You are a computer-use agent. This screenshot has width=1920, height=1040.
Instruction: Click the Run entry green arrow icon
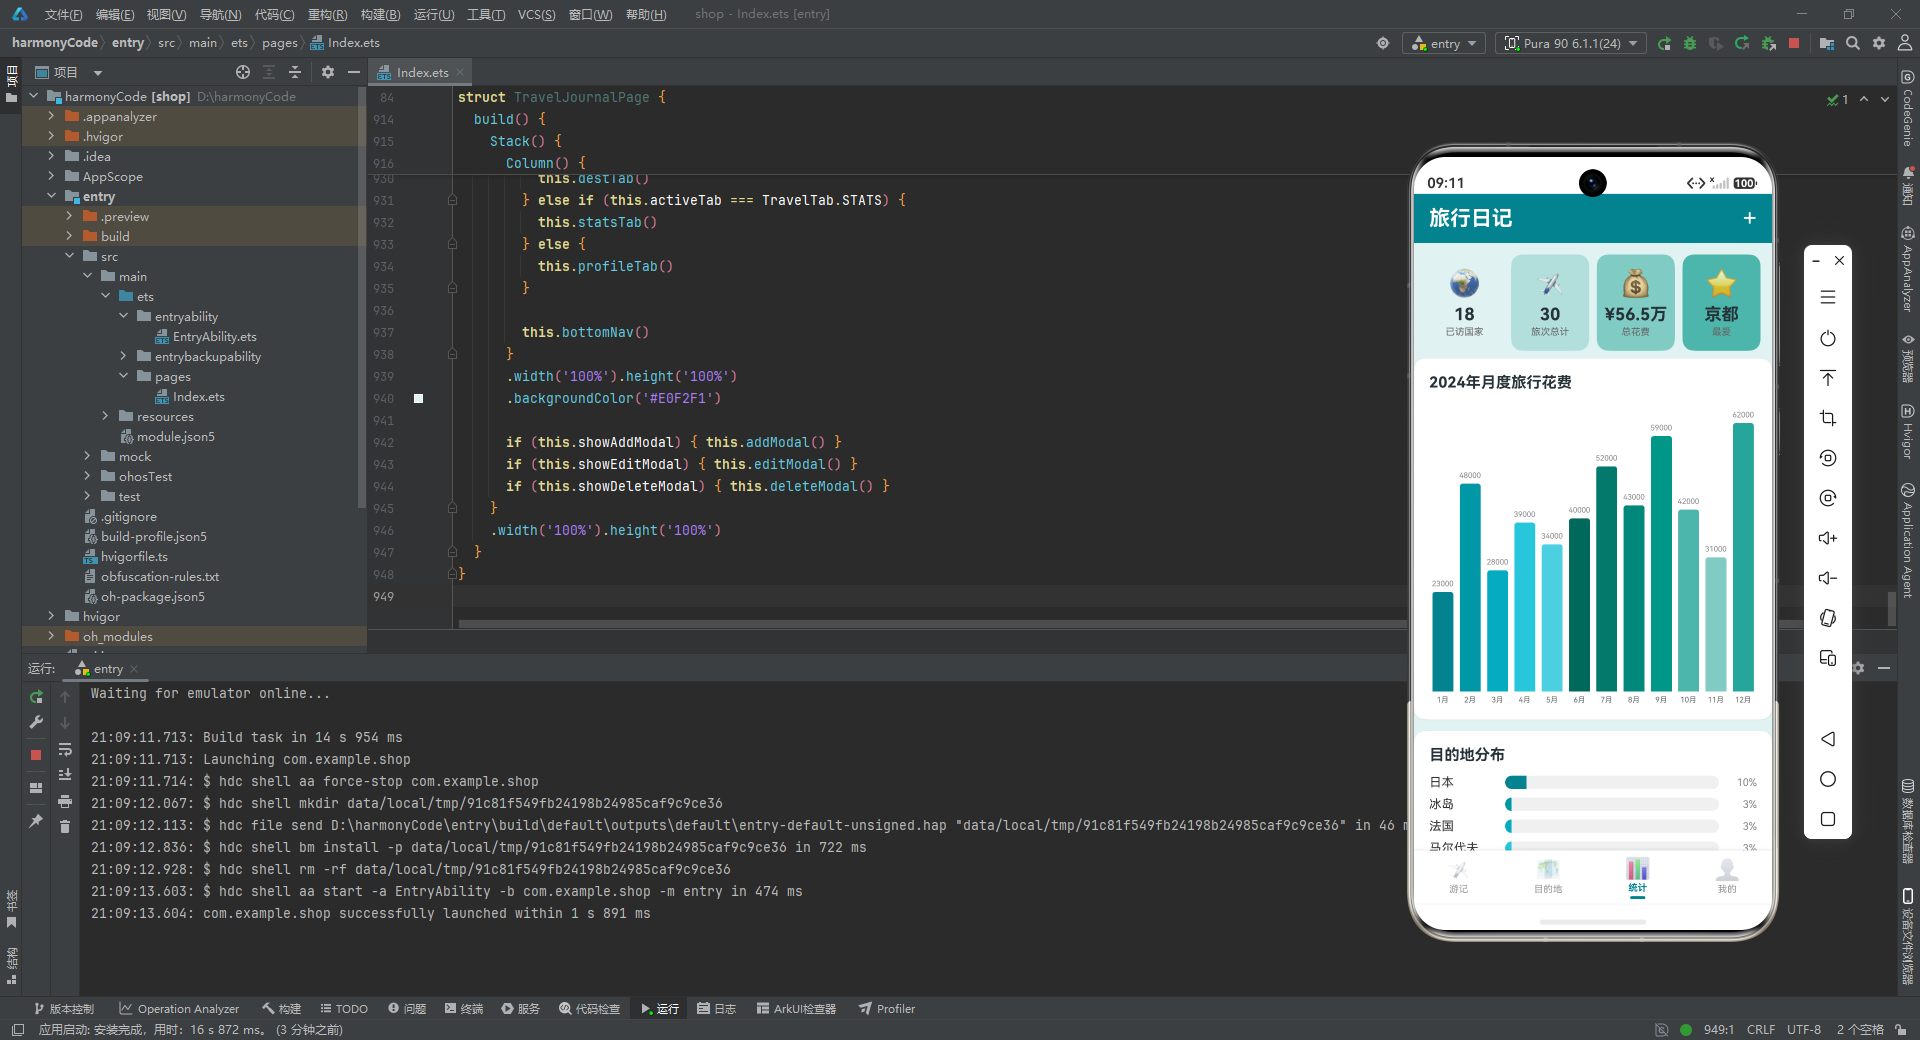[1664, 43]
